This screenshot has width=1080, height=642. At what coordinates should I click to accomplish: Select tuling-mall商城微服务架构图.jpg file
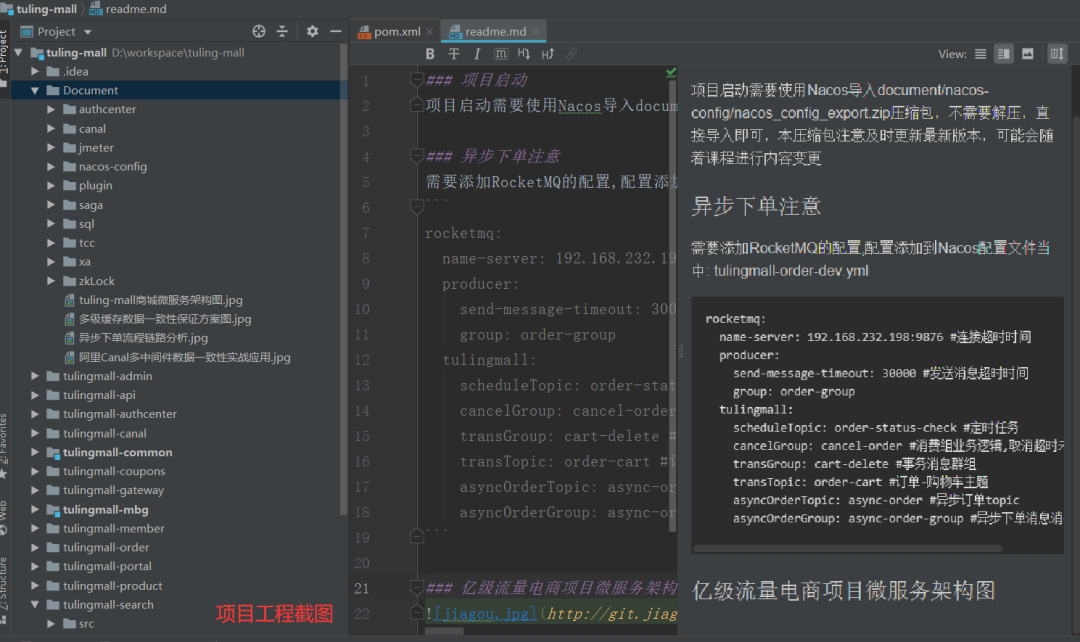(160, 300)
